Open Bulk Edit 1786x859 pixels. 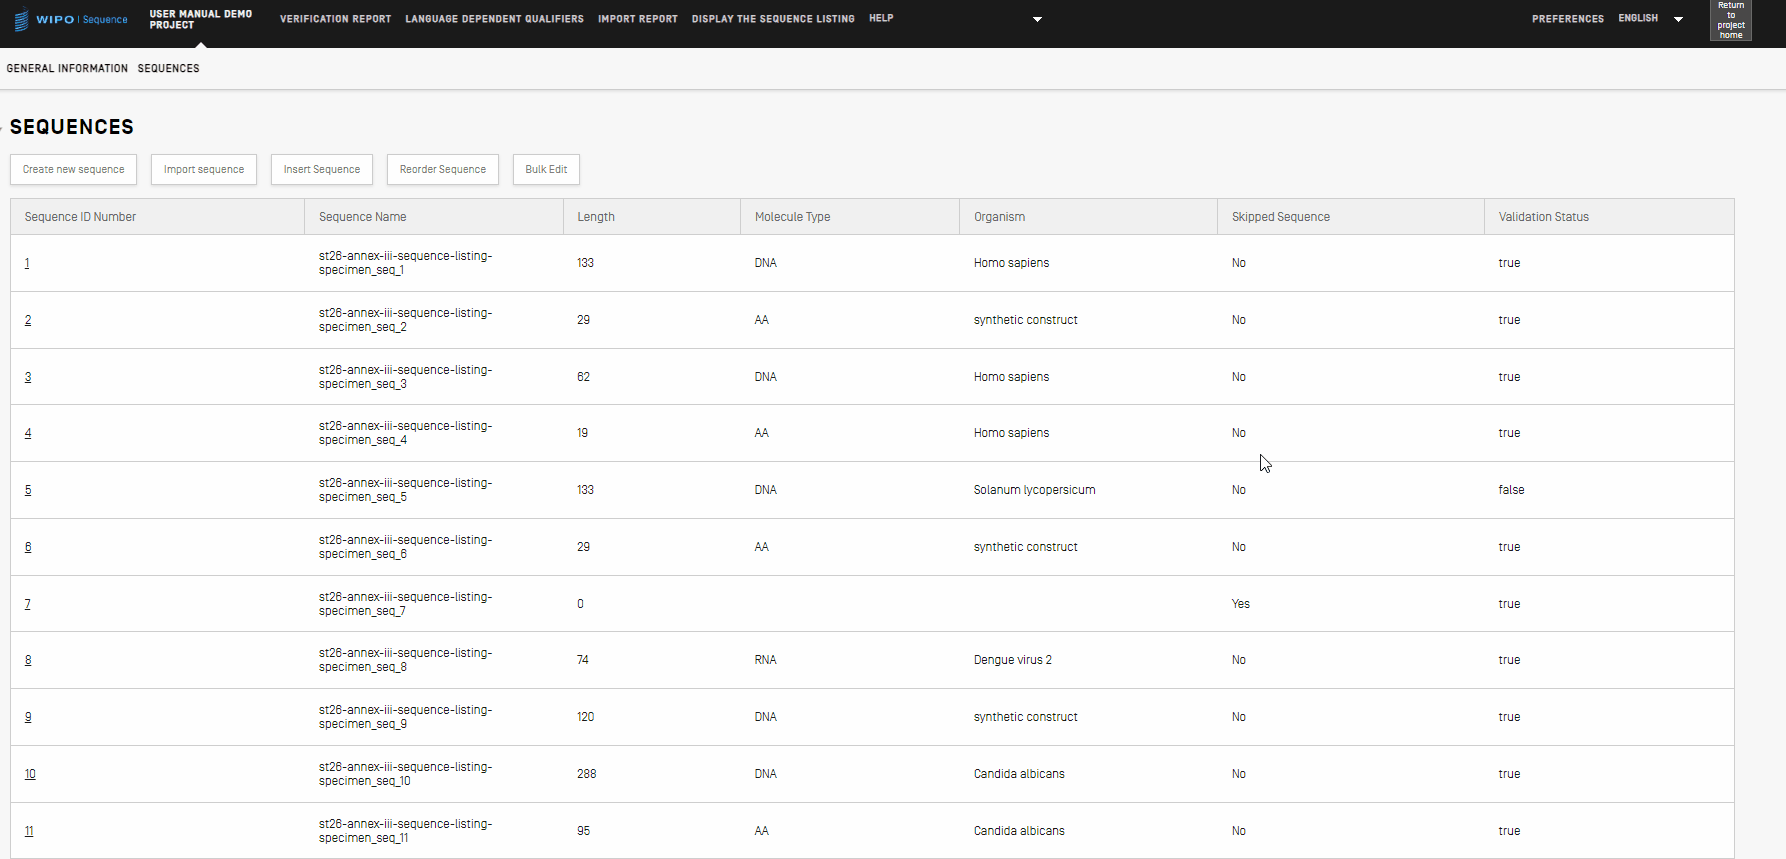click(x=546, y=170)
